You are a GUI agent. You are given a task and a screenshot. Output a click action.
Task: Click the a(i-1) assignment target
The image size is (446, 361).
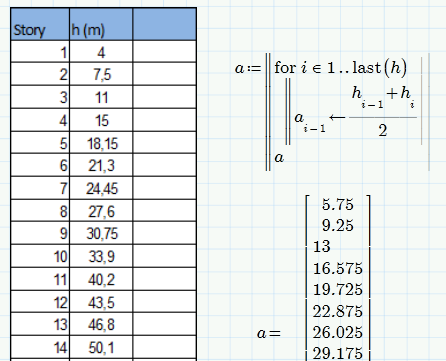pyautogui.click(x=310, y=122)
